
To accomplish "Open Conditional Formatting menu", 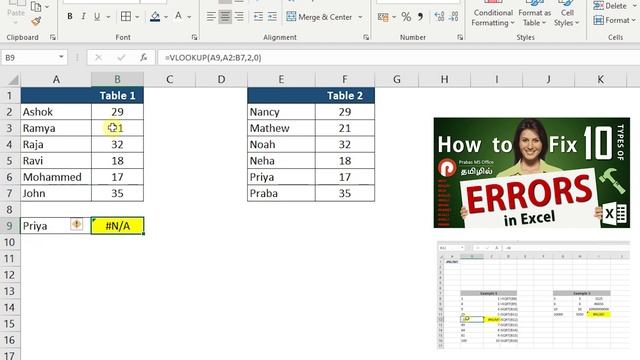I will [493, 14].
